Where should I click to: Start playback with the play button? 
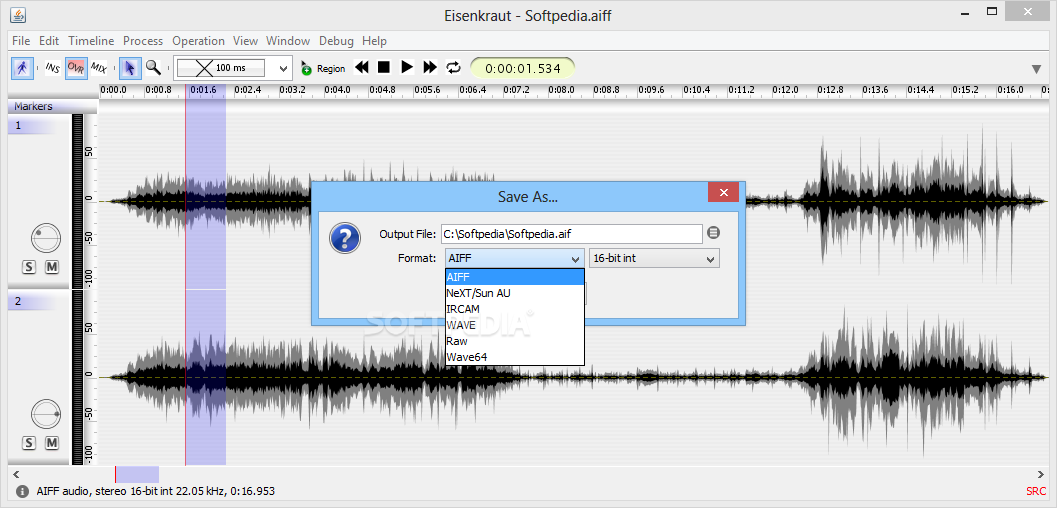tap(407, 67)
